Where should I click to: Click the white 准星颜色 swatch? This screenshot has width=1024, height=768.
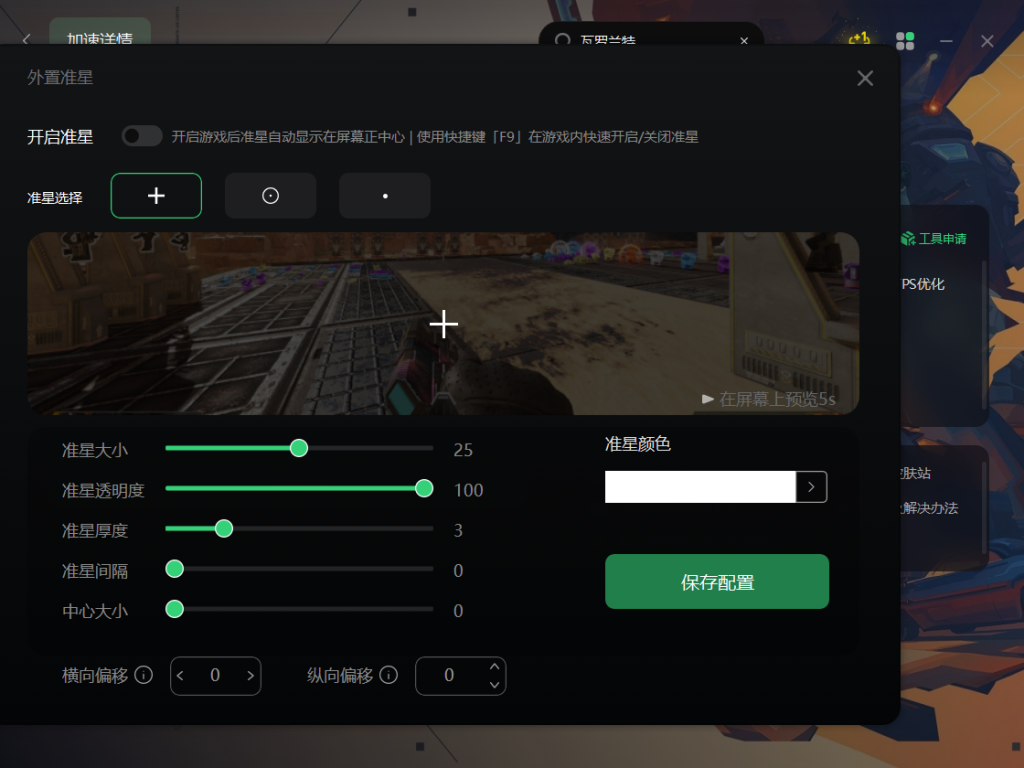(x=700, y=487)
